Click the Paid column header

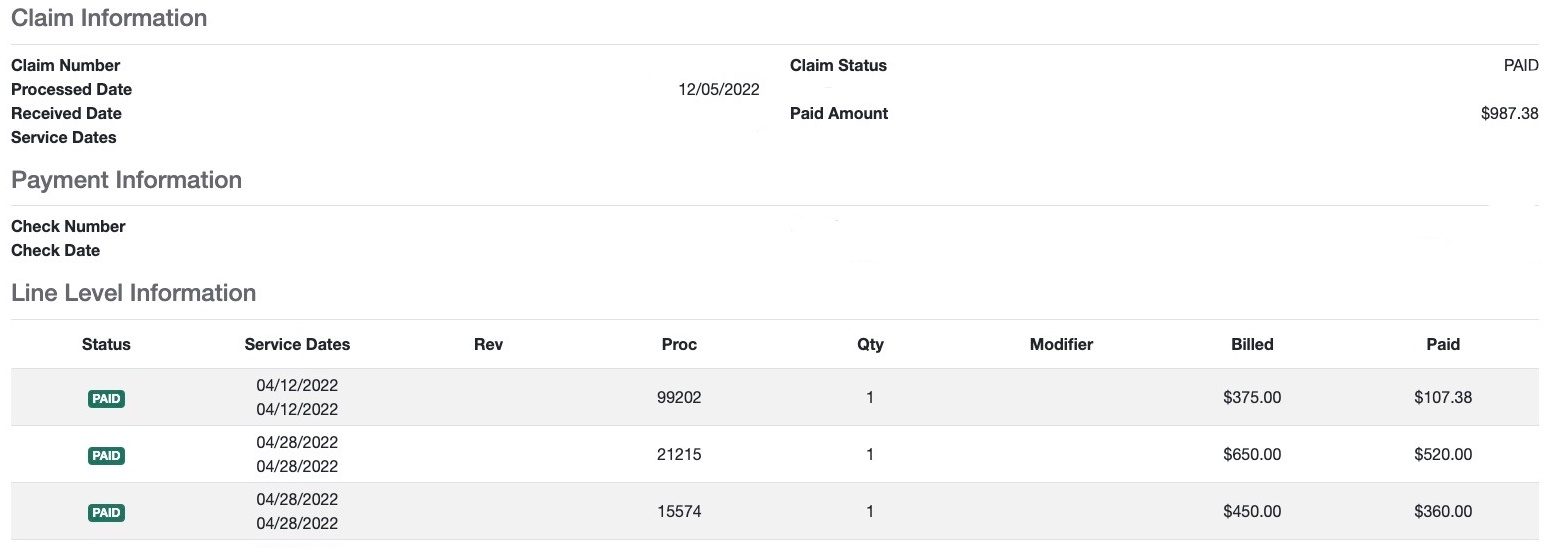coord(1443,344)
